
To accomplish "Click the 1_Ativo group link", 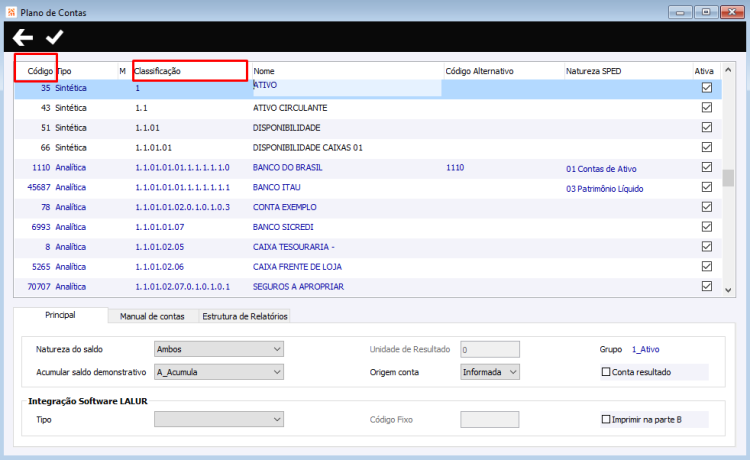I will [645, 349].
